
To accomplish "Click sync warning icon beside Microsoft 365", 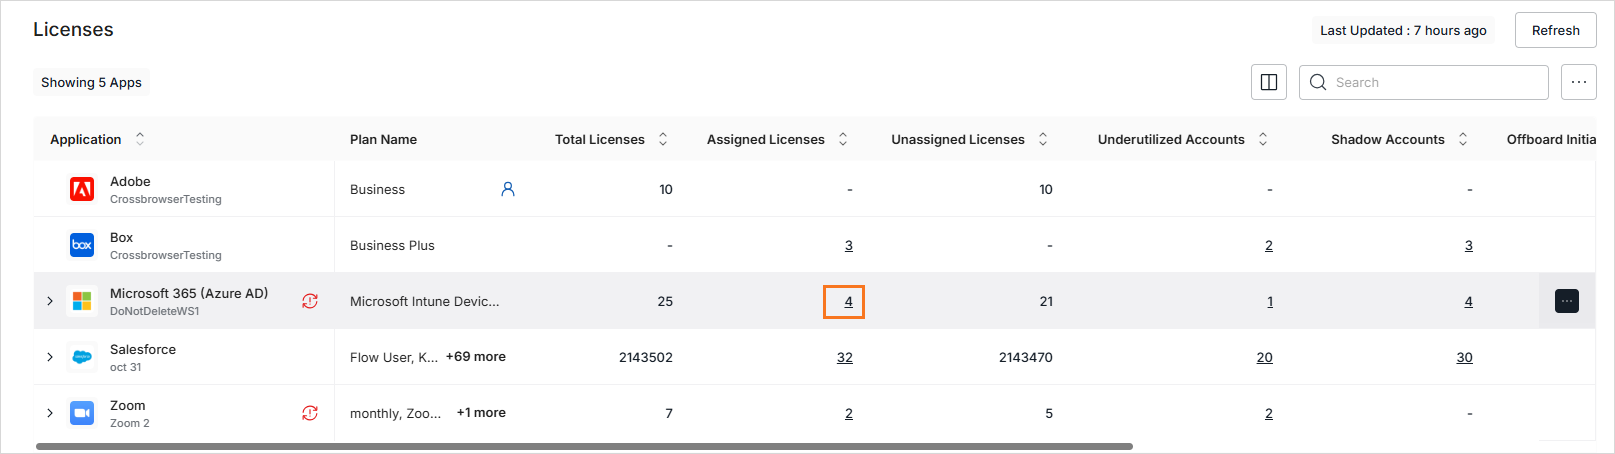I will pos(310,301).
